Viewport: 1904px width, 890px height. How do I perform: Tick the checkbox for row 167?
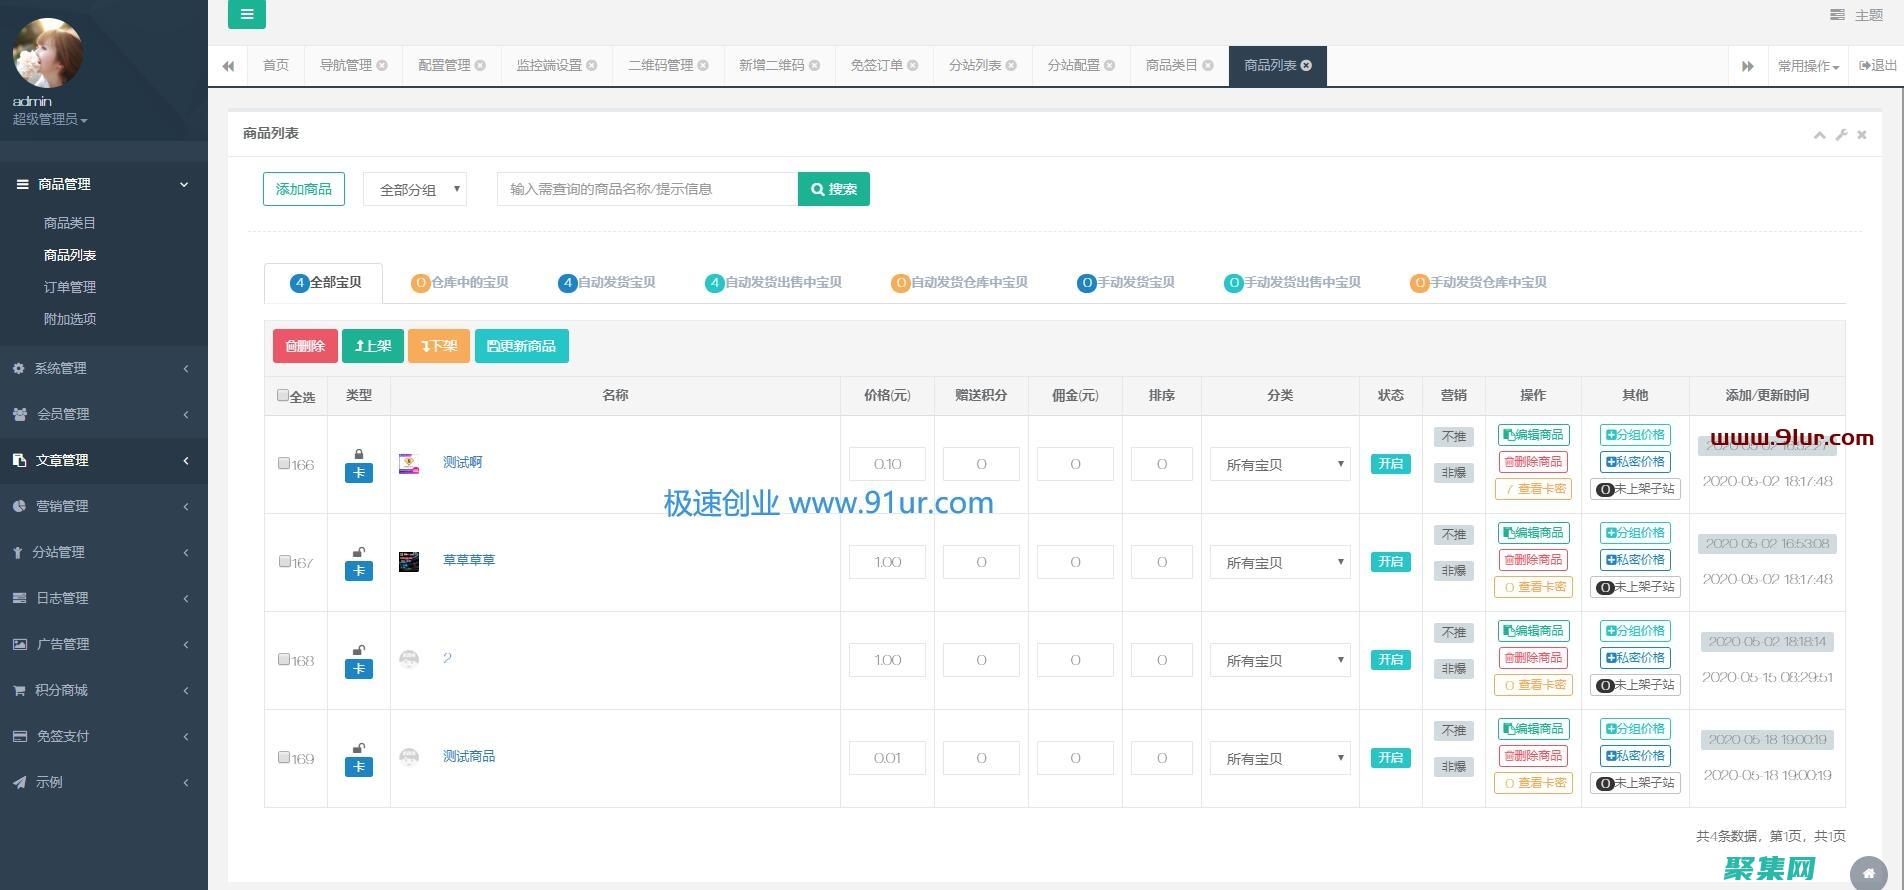coord(284,561)
